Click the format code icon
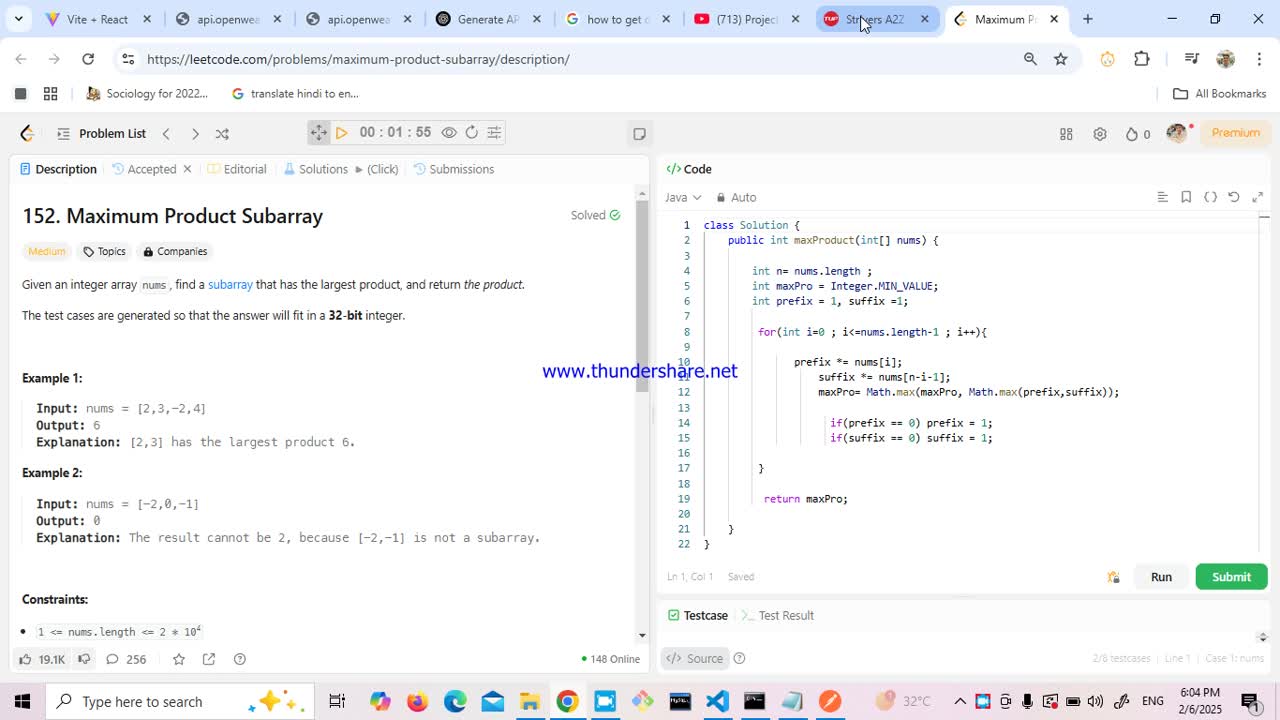 click(x=1162, y=197)
